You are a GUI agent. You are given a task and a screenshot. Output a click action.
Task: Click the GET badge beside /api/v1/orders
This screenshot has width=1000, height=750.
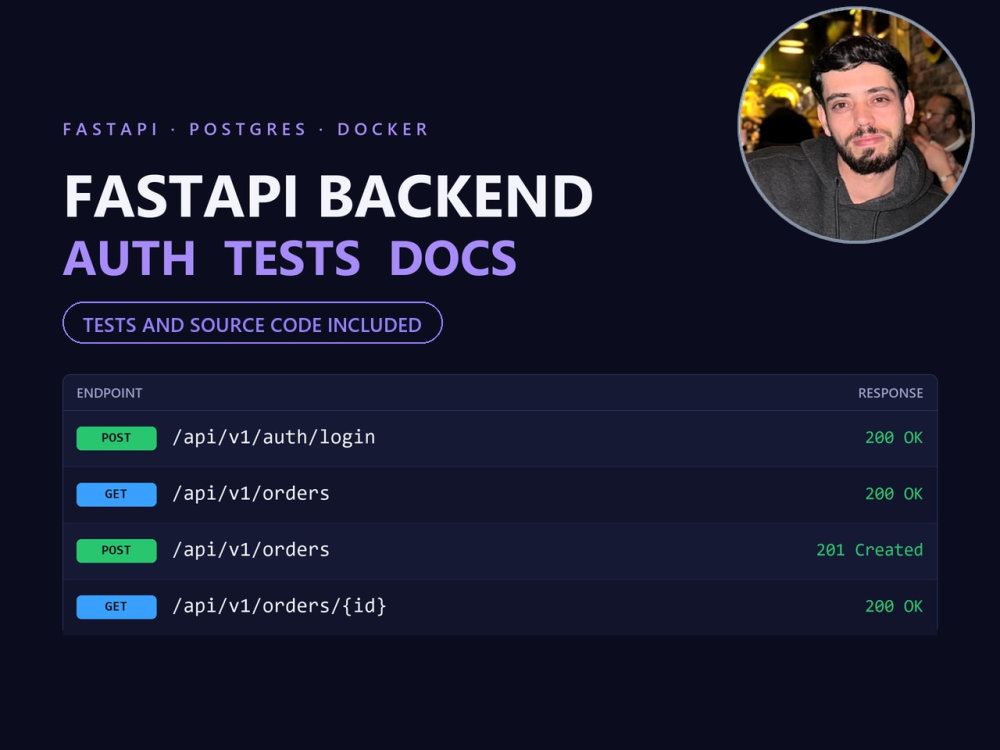(116, 494)
